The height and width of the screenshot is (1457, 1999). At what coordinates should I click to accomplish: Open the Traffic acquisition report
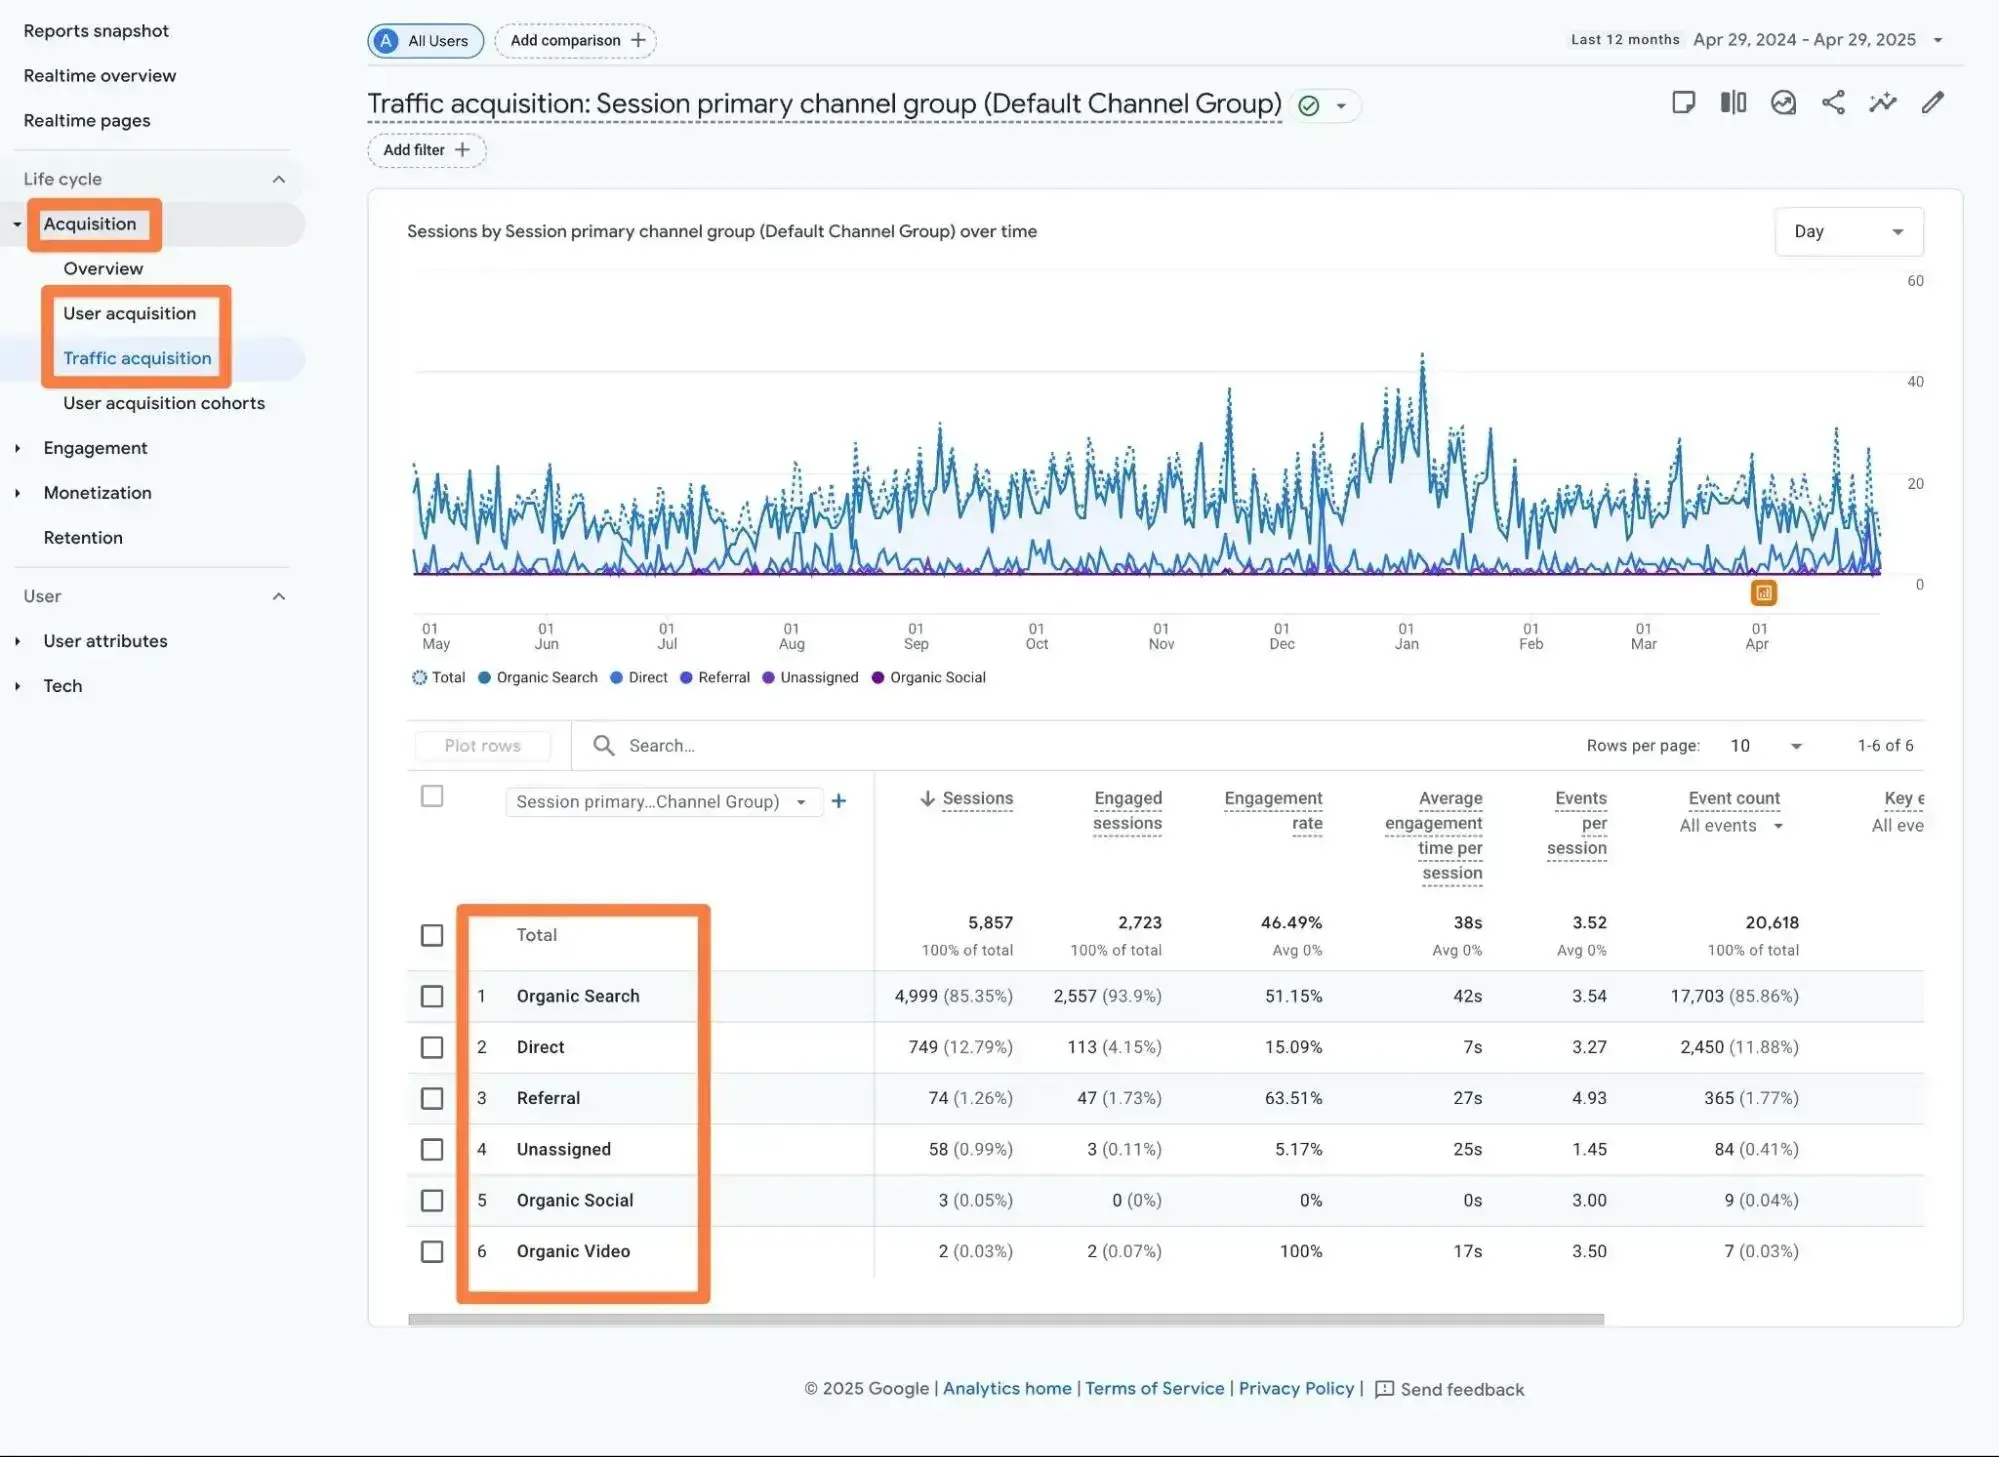point(136,358)
